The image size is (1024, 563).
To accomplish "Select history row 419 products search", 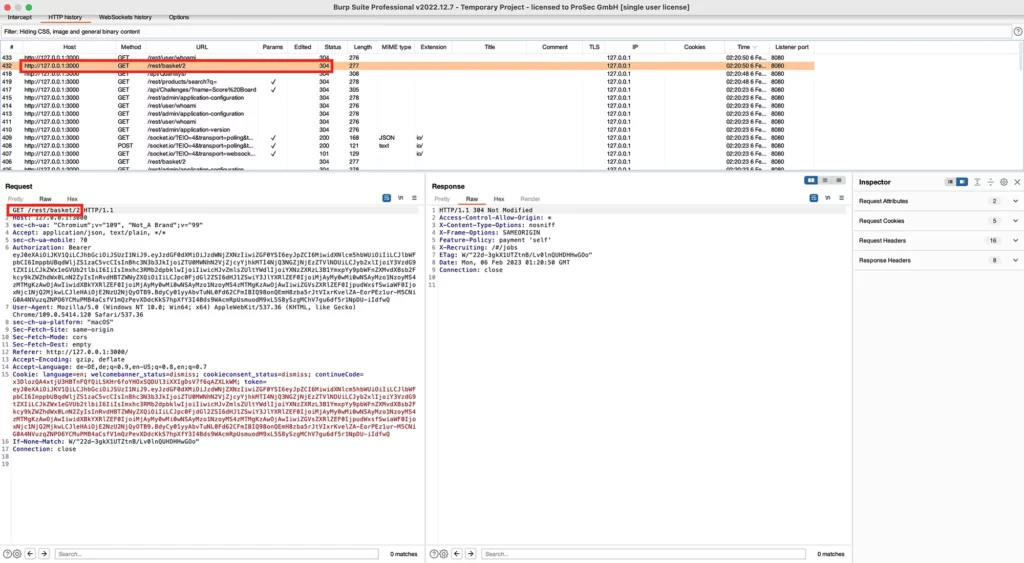I will 408,82.
